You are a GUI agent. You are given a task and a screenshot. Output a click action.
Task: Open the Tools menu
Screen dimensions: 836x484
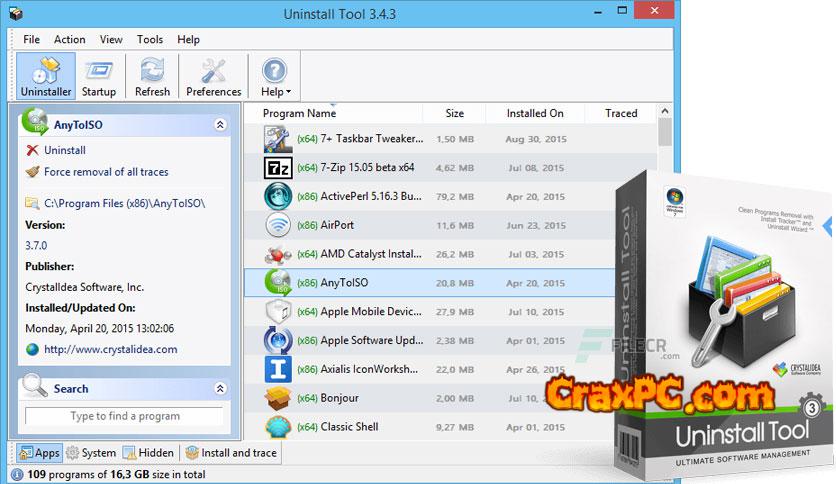pyautogui.click(x=150, y=39)
